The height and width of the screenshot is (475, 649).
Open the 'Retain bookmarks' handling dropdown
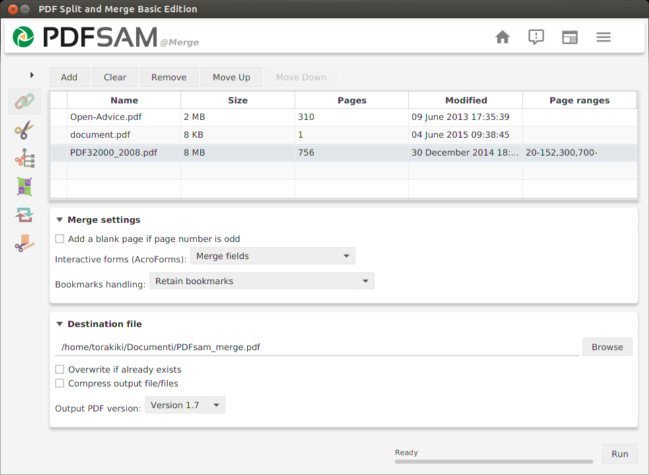[261, 282]
